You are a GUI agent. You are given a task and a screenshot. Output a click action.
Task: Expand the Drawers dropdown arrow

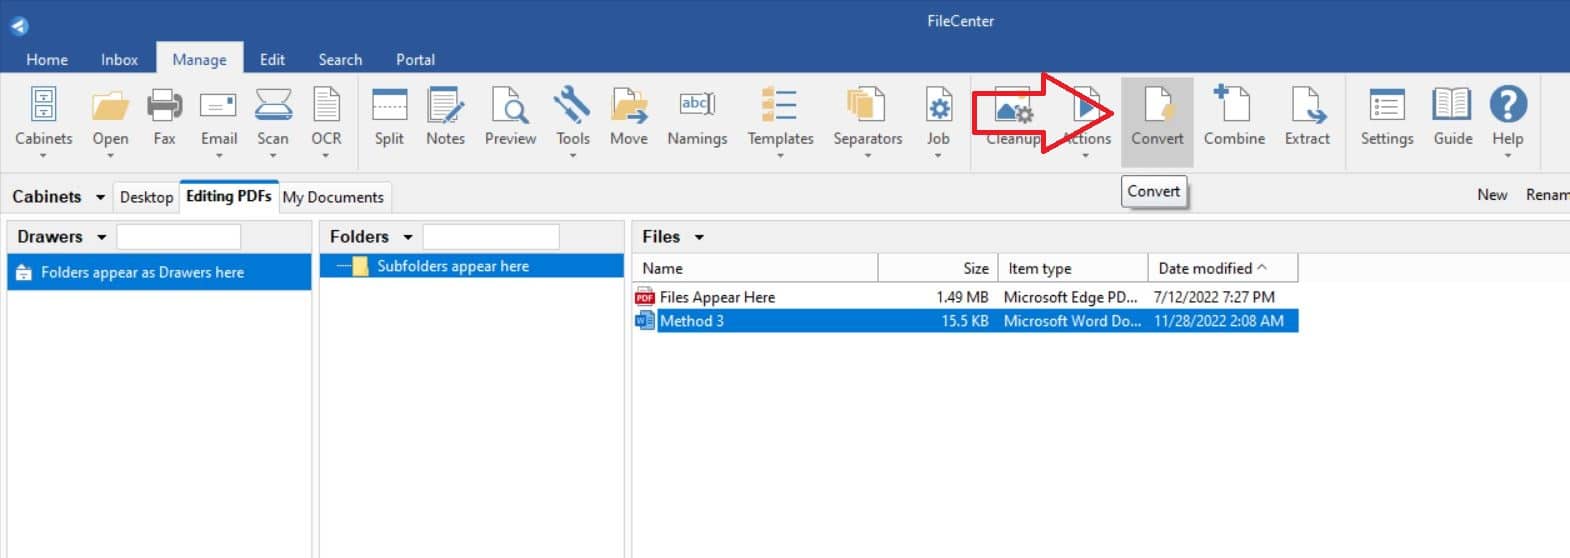101,237
